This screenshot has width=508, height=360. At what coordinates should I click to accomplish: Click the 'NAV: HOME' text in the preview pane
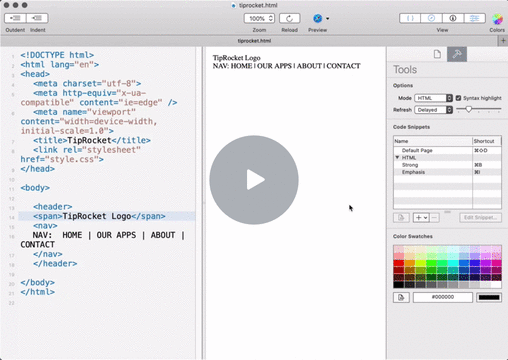coord(232,66)
